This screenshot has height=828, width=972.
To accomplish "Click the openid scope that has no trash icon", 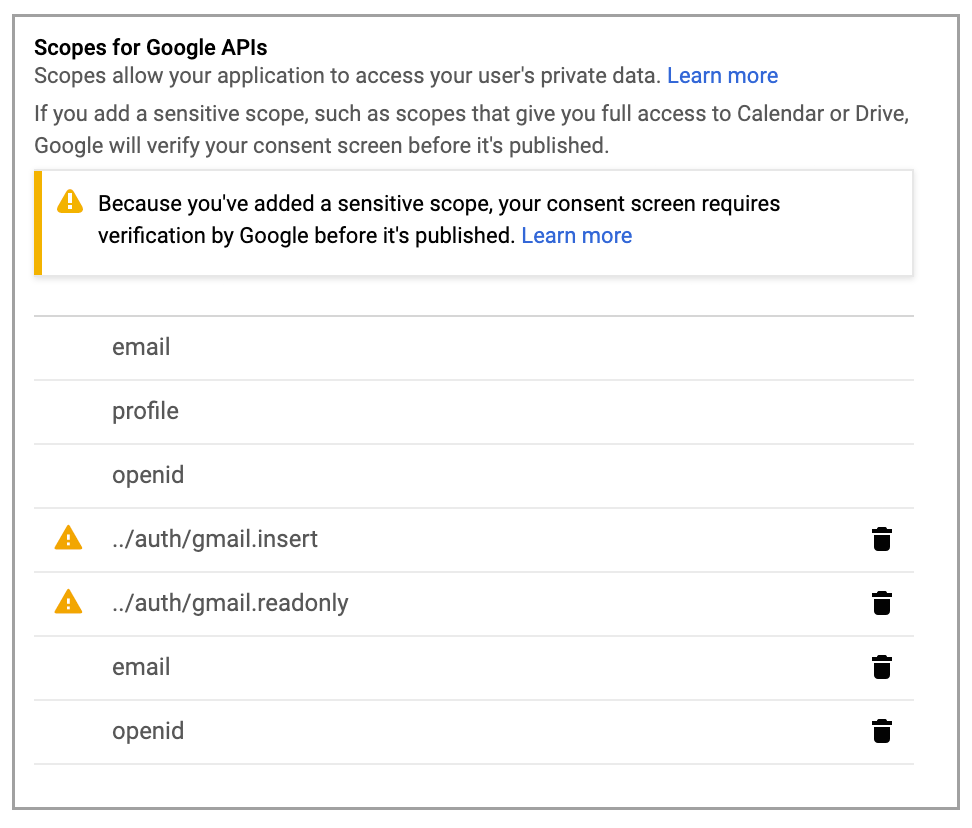I will pos(148,475).
